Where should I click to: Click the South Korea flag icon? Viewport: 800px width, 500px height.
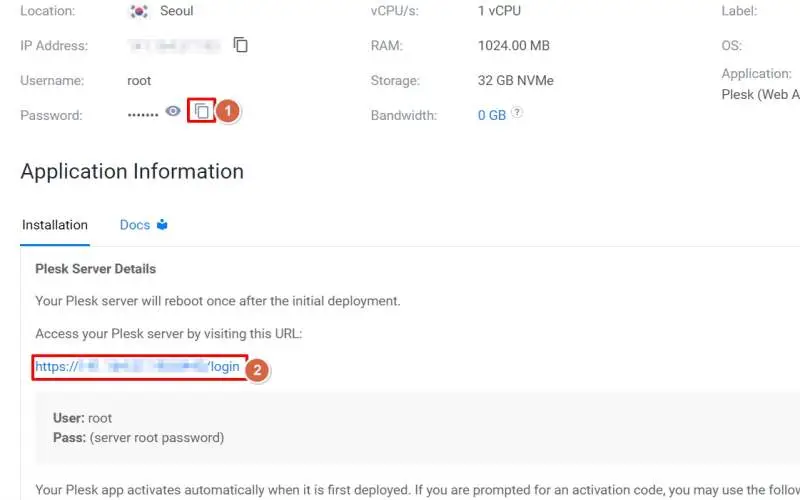tap(139, 12)
